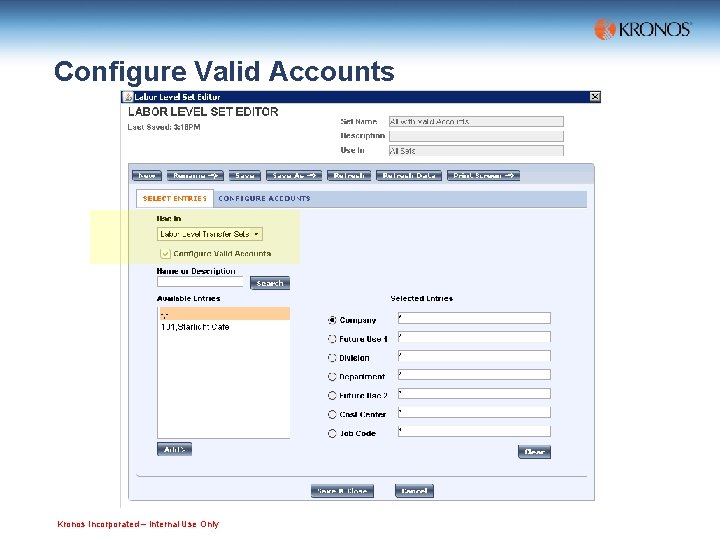The height and width of the screenshot is (540, 720).
Task: Switch to the Select Entries tab
Action: coord(174,198)
